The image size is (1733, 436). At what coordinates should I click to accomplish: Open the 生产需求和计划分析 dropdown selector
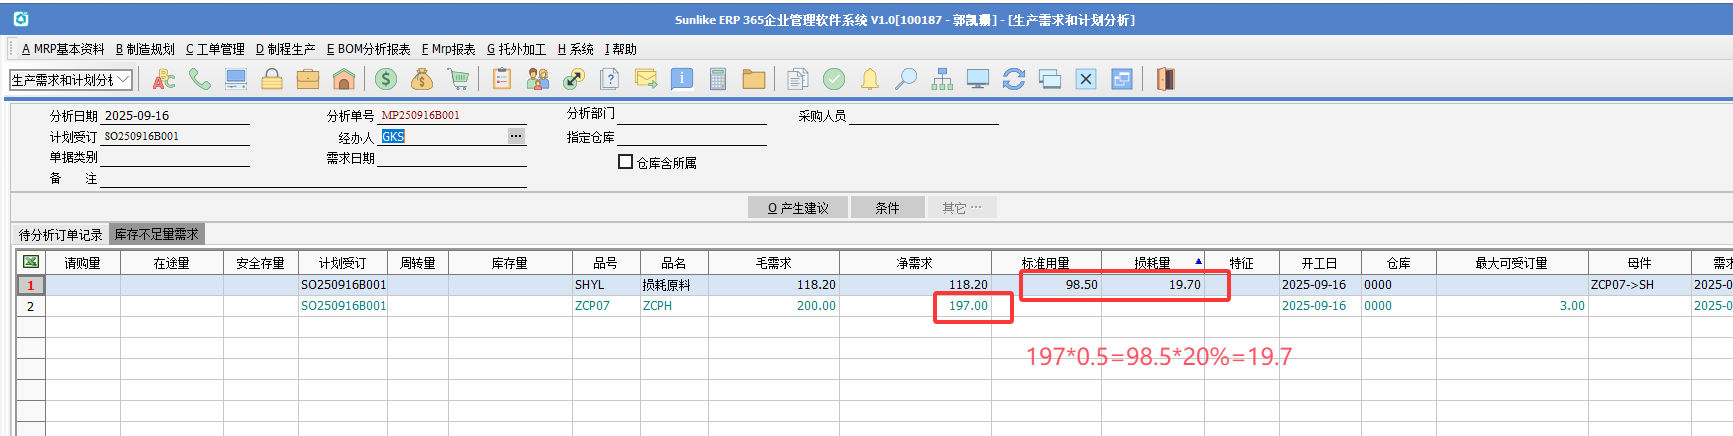[123, 79]
